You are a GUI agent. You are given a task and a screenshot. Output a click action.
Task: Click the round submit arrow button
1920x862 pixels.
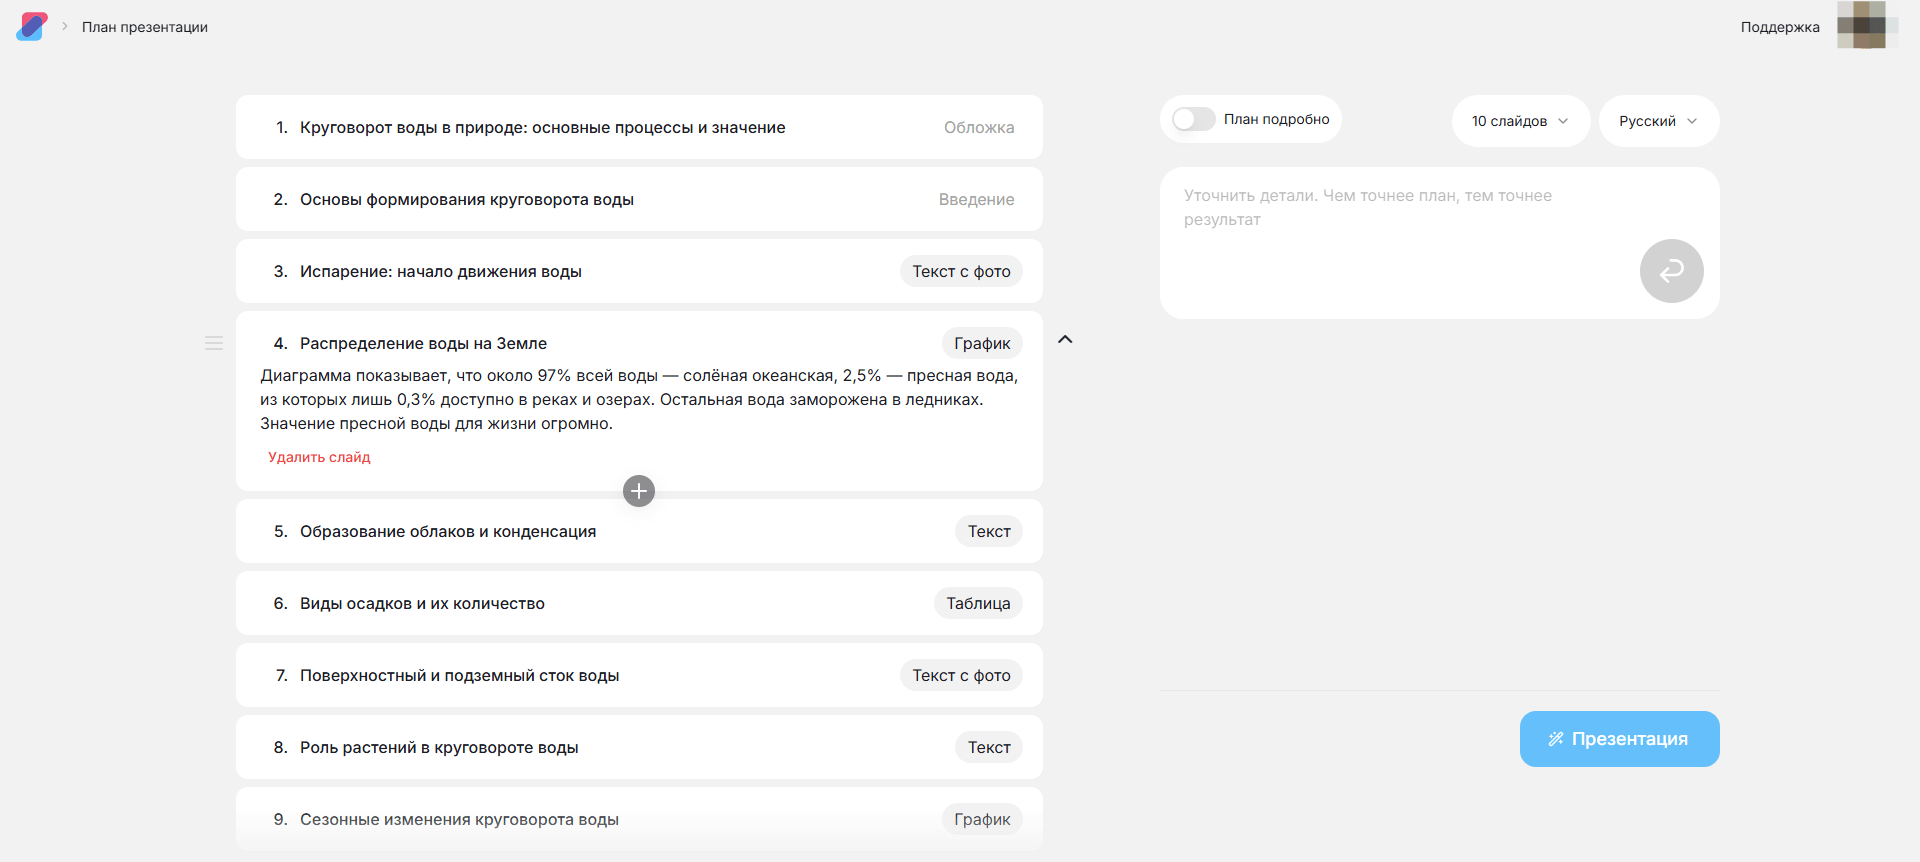1671,271
